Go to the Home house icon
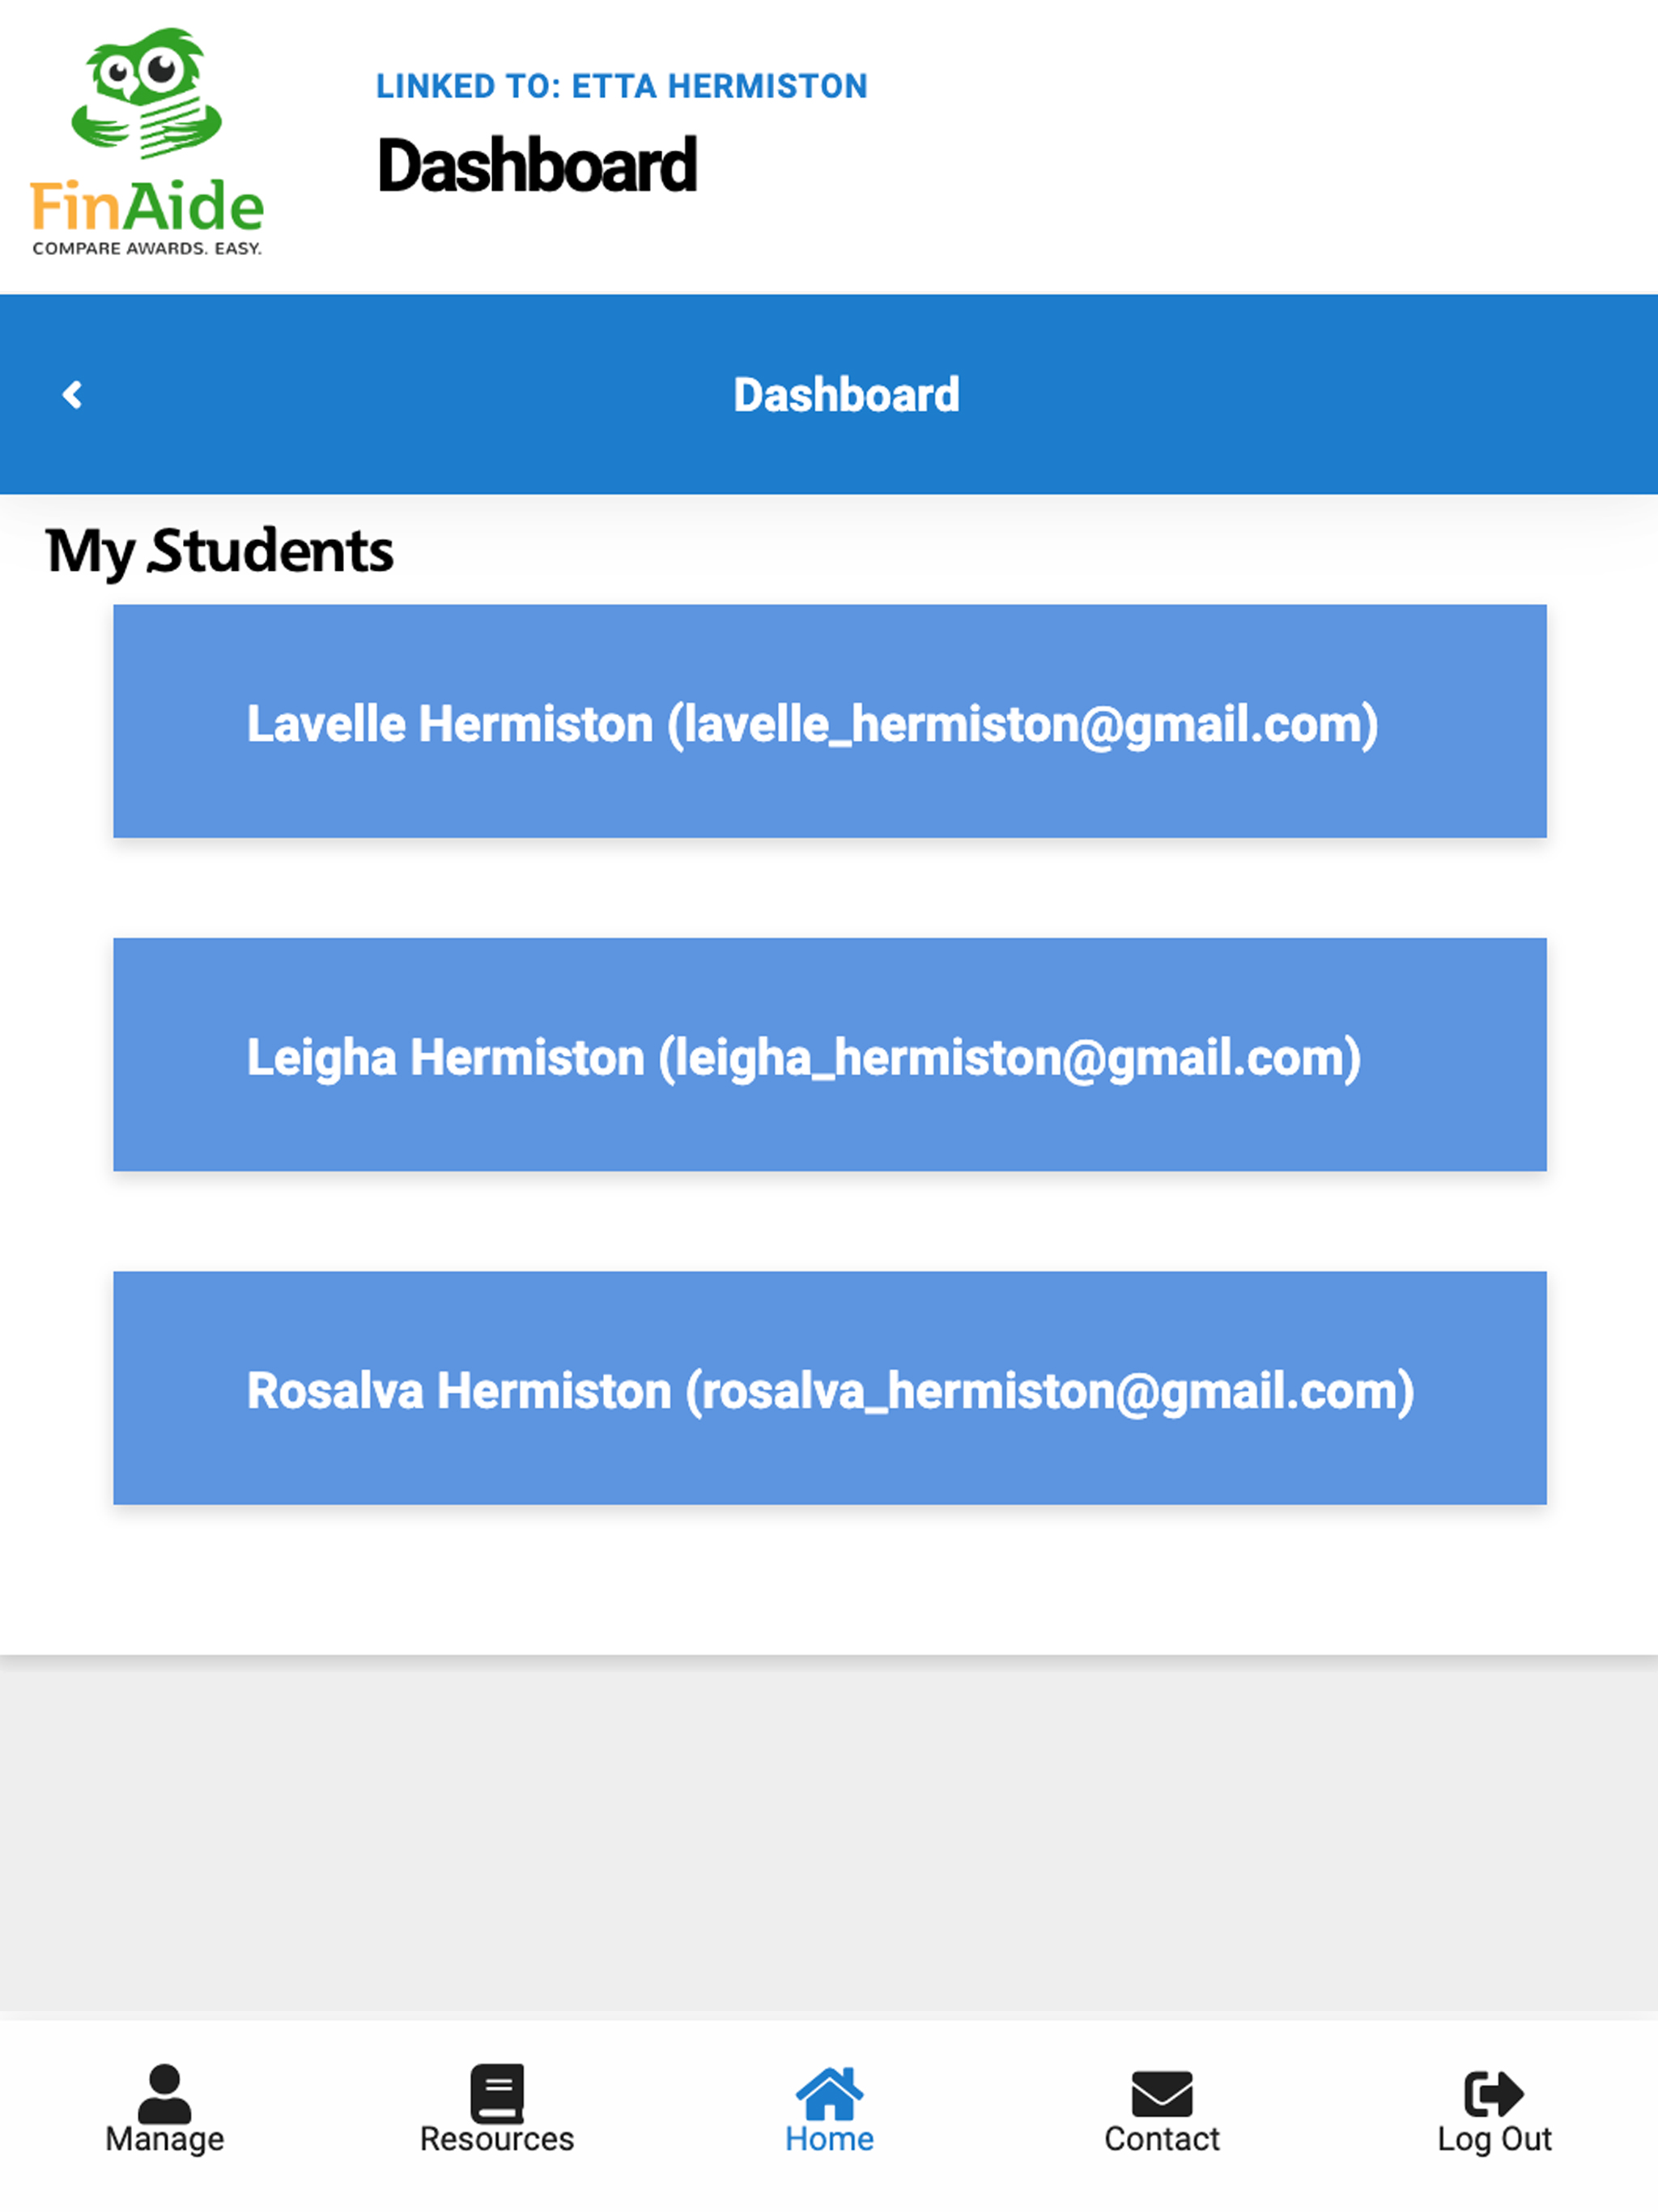The height and width of the screenshot is (2212, 1658). pos(829,2093)
